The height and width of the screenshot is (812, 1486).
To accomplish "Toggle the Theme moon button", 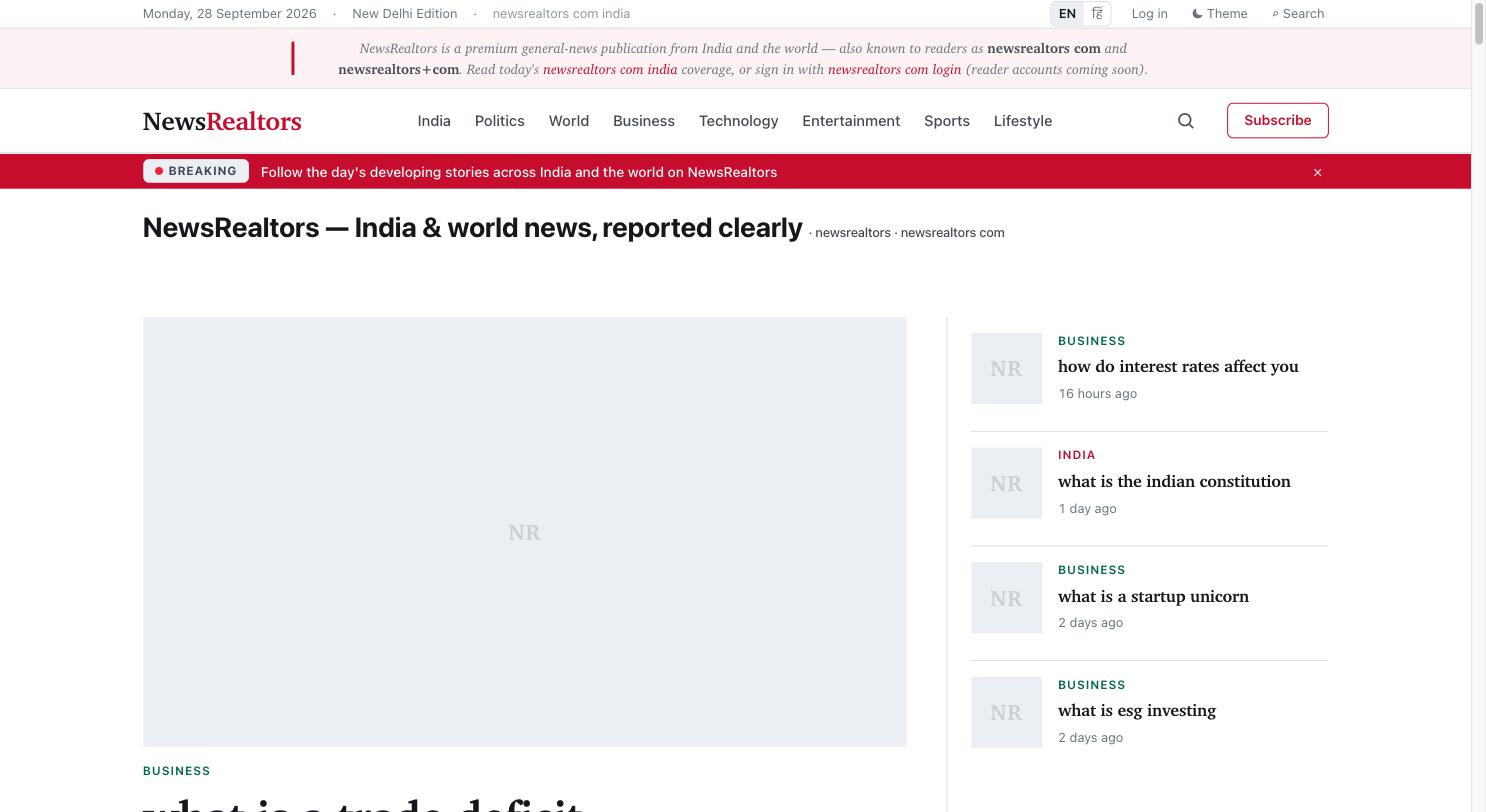I will (1220, 14).
